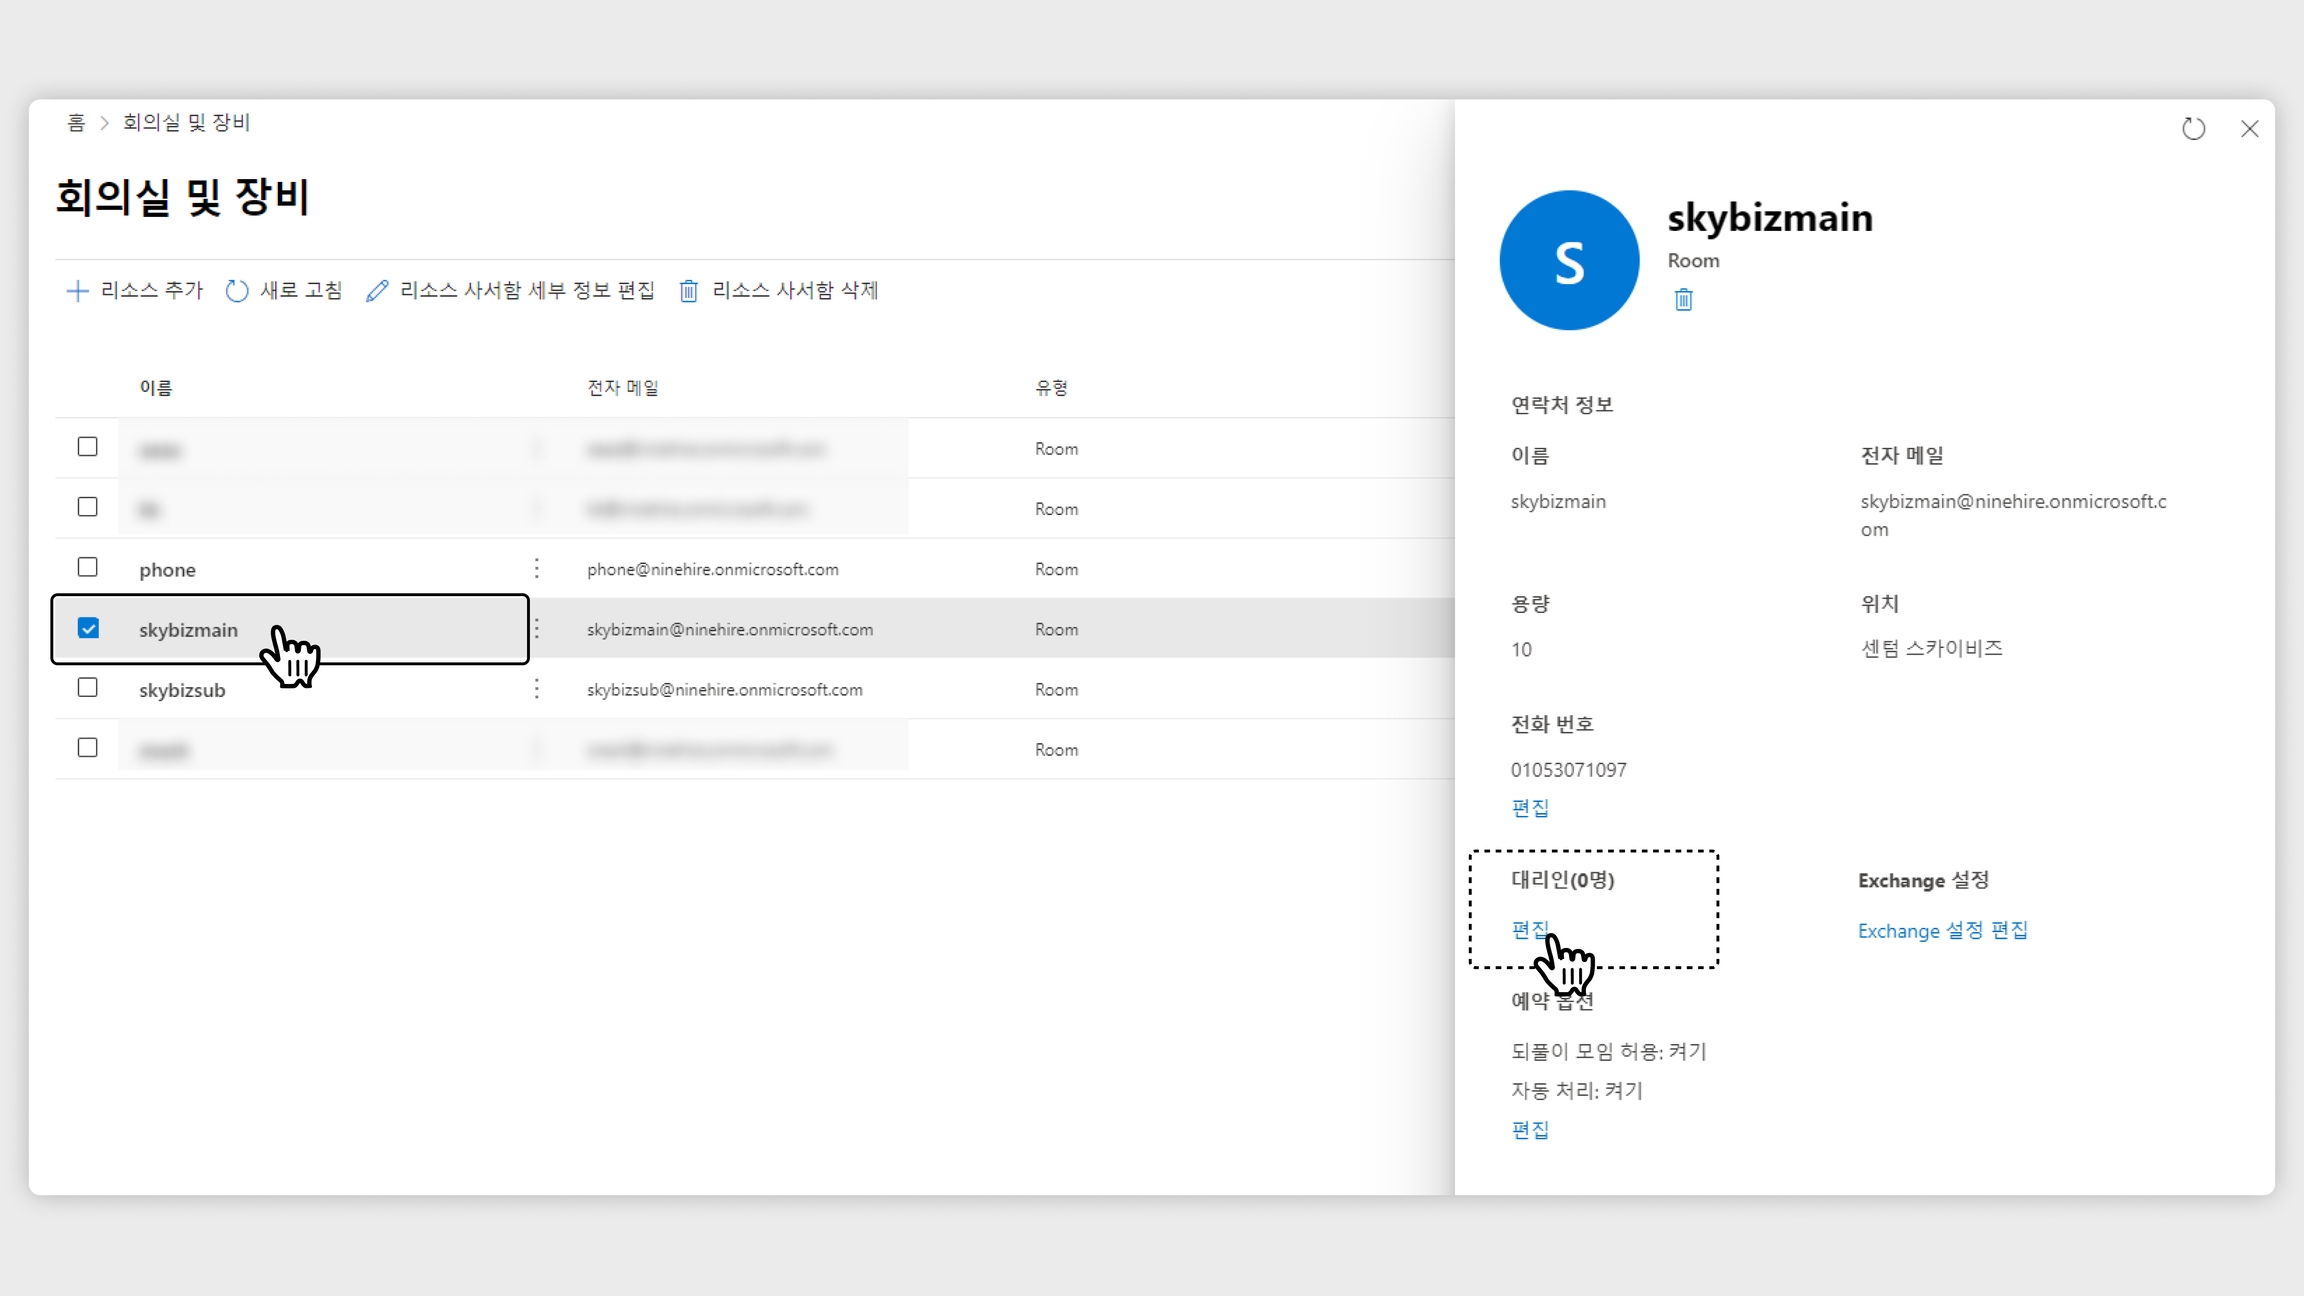Check the skybizsub row checkbox
The image size is (2304, 1296).
pyautogui.click(x=88, y=688)
